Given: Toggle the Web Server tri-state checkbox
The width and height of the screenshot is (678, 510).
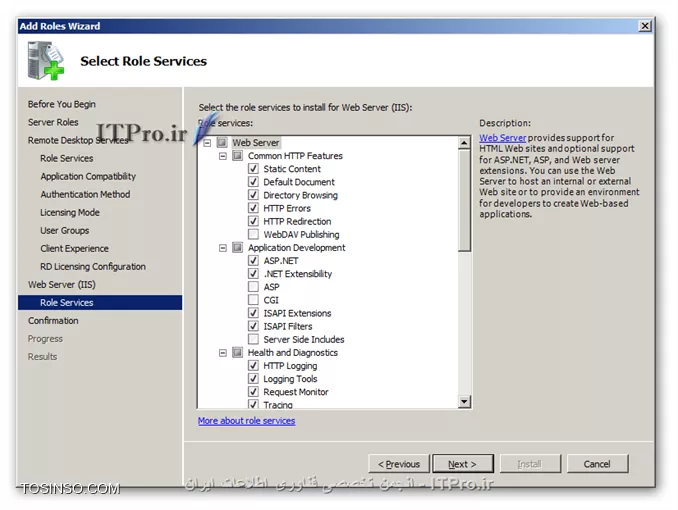Looking at the screenshot, I should click(x=222, y=142).
